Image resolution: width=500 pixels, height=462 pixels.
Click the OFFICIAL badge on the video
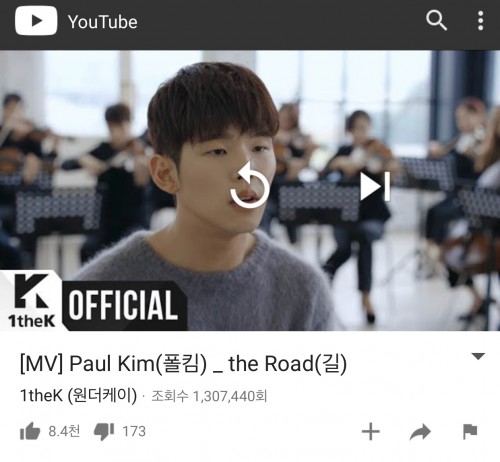(x=124, y=305)
